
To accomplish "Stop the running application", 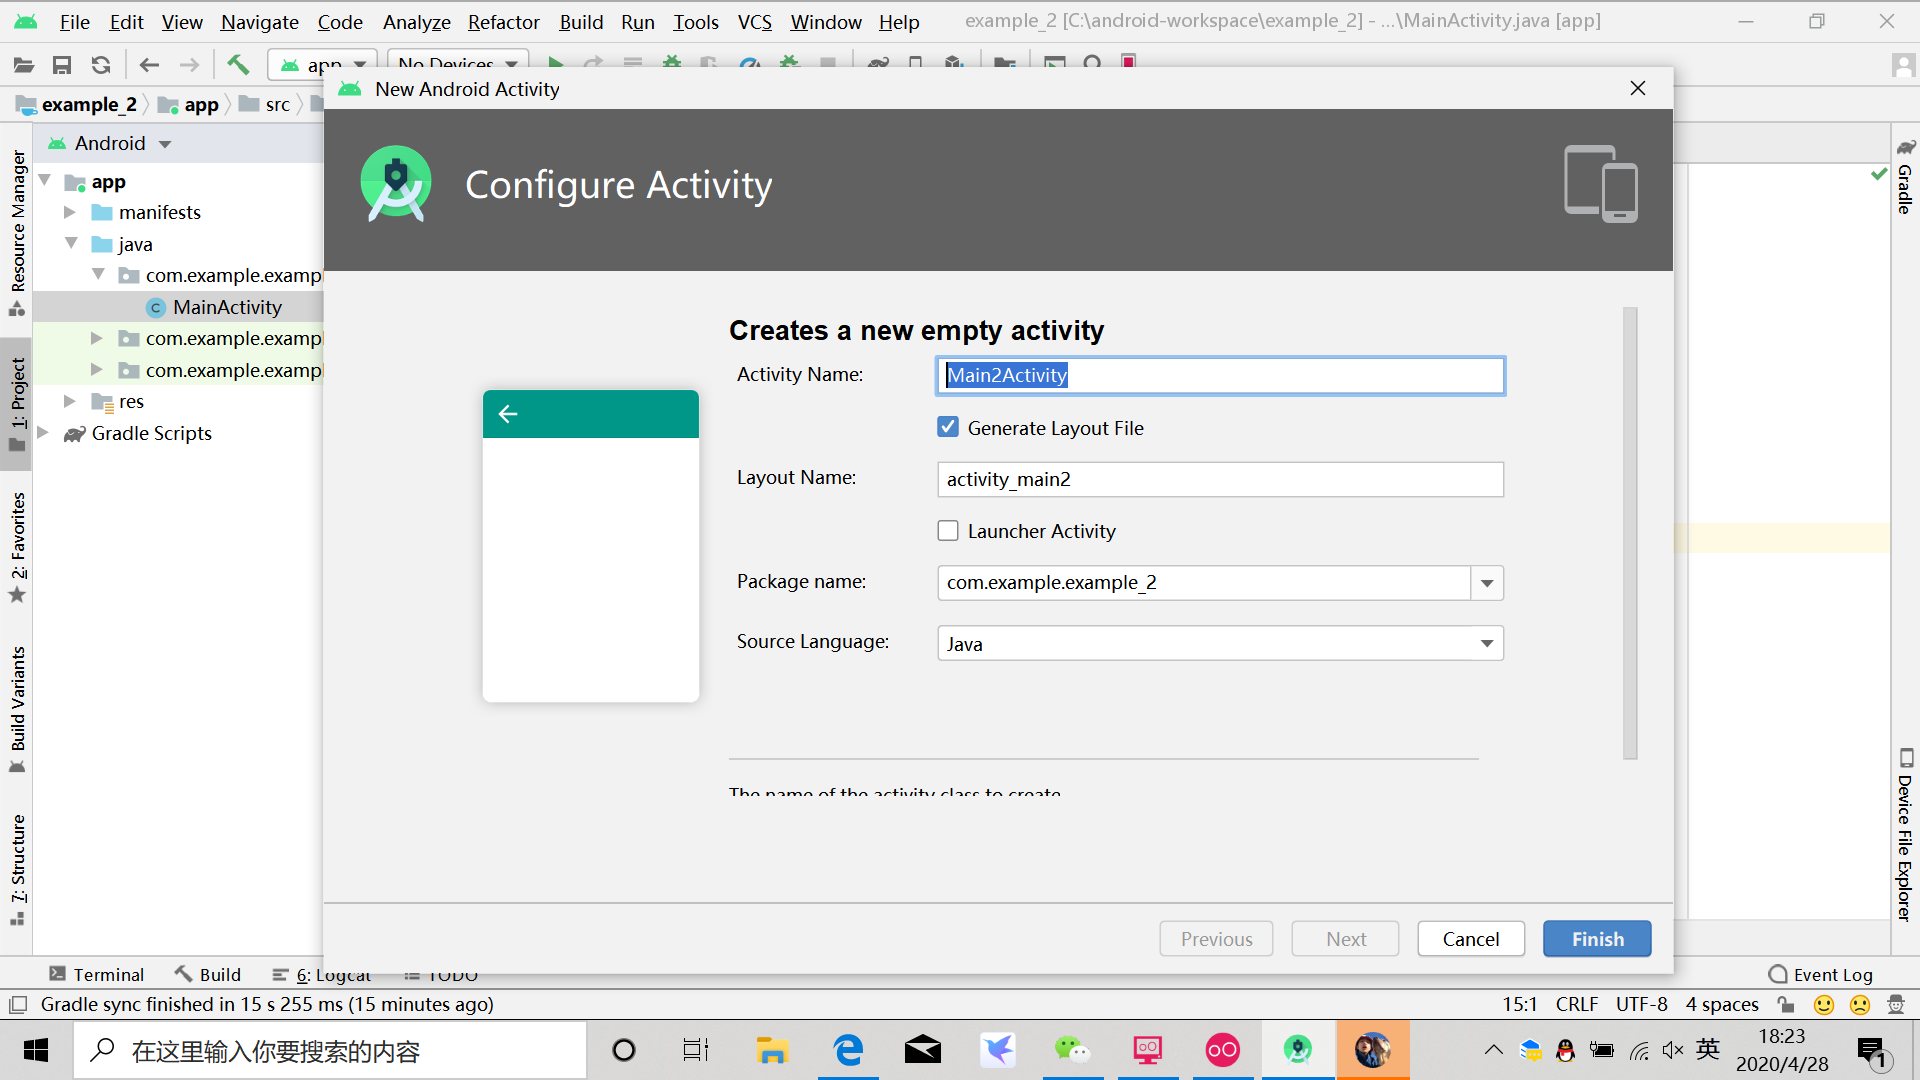I will [x=827, y=64].
